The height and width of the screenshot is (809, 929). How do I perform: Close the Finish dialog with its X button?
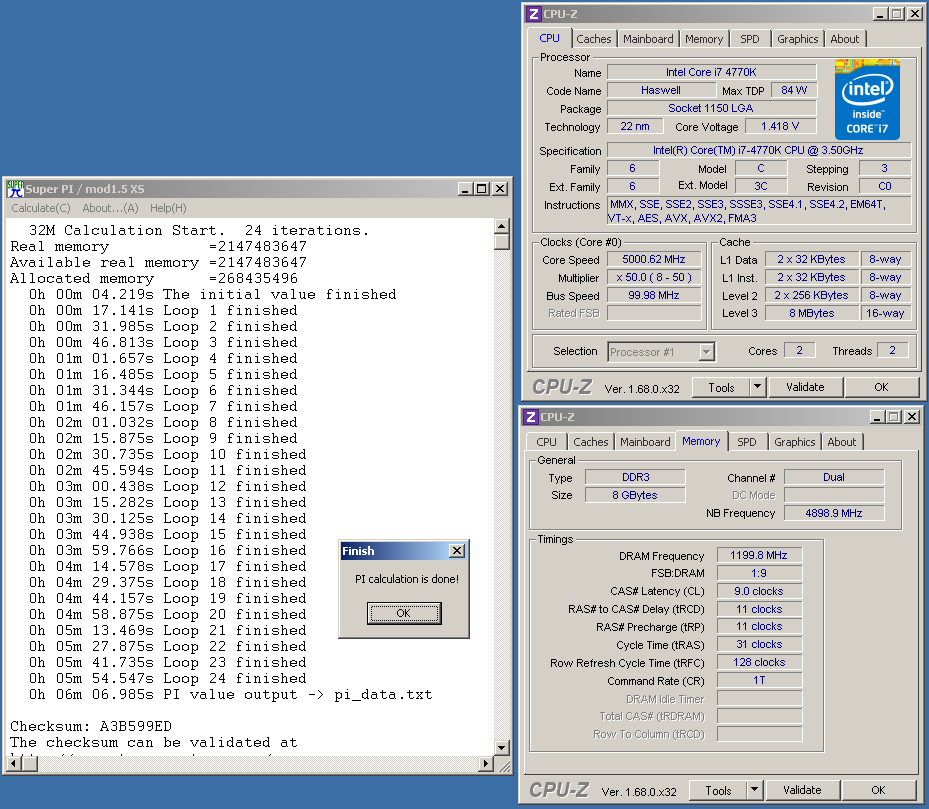457,551
